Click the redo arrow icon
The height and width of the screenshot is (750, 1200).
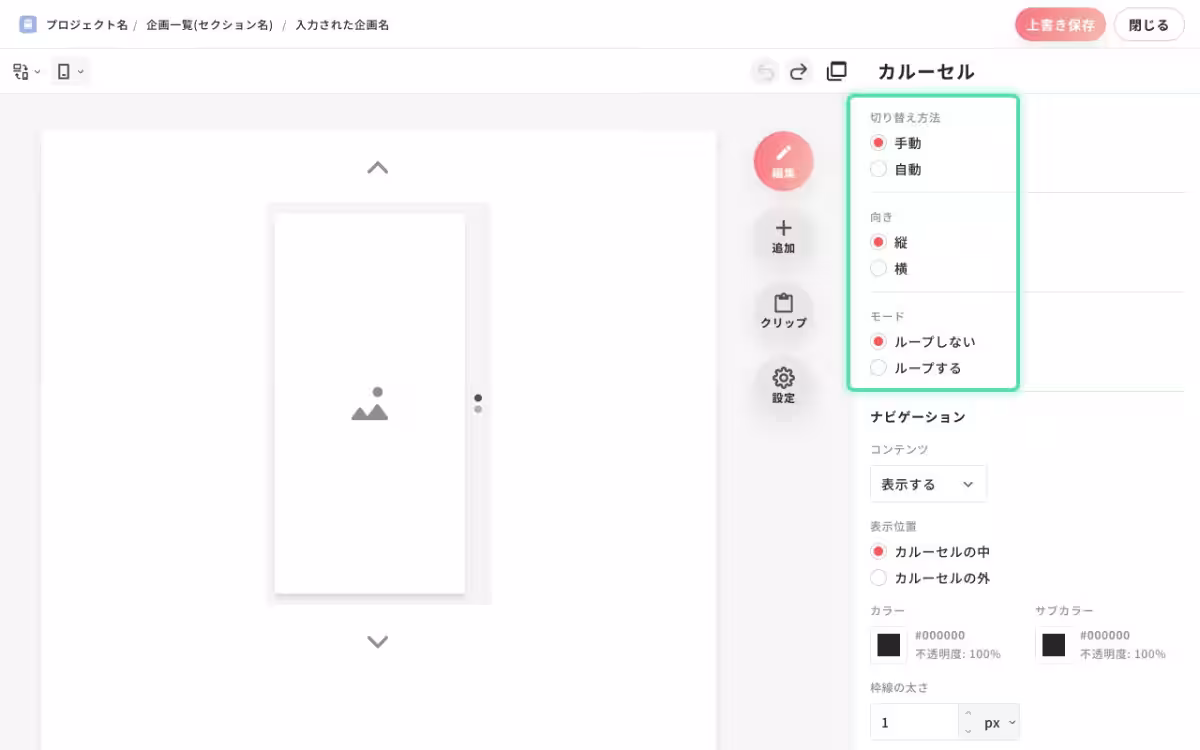[798, 71]
